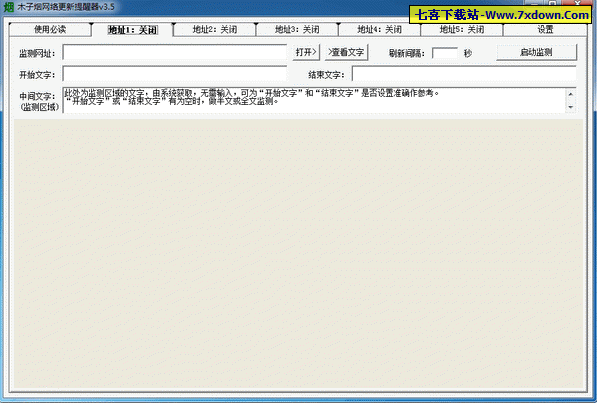Switch to the 地址2: 关闭 tab
The image size is (597, 403).
point(215,29)
